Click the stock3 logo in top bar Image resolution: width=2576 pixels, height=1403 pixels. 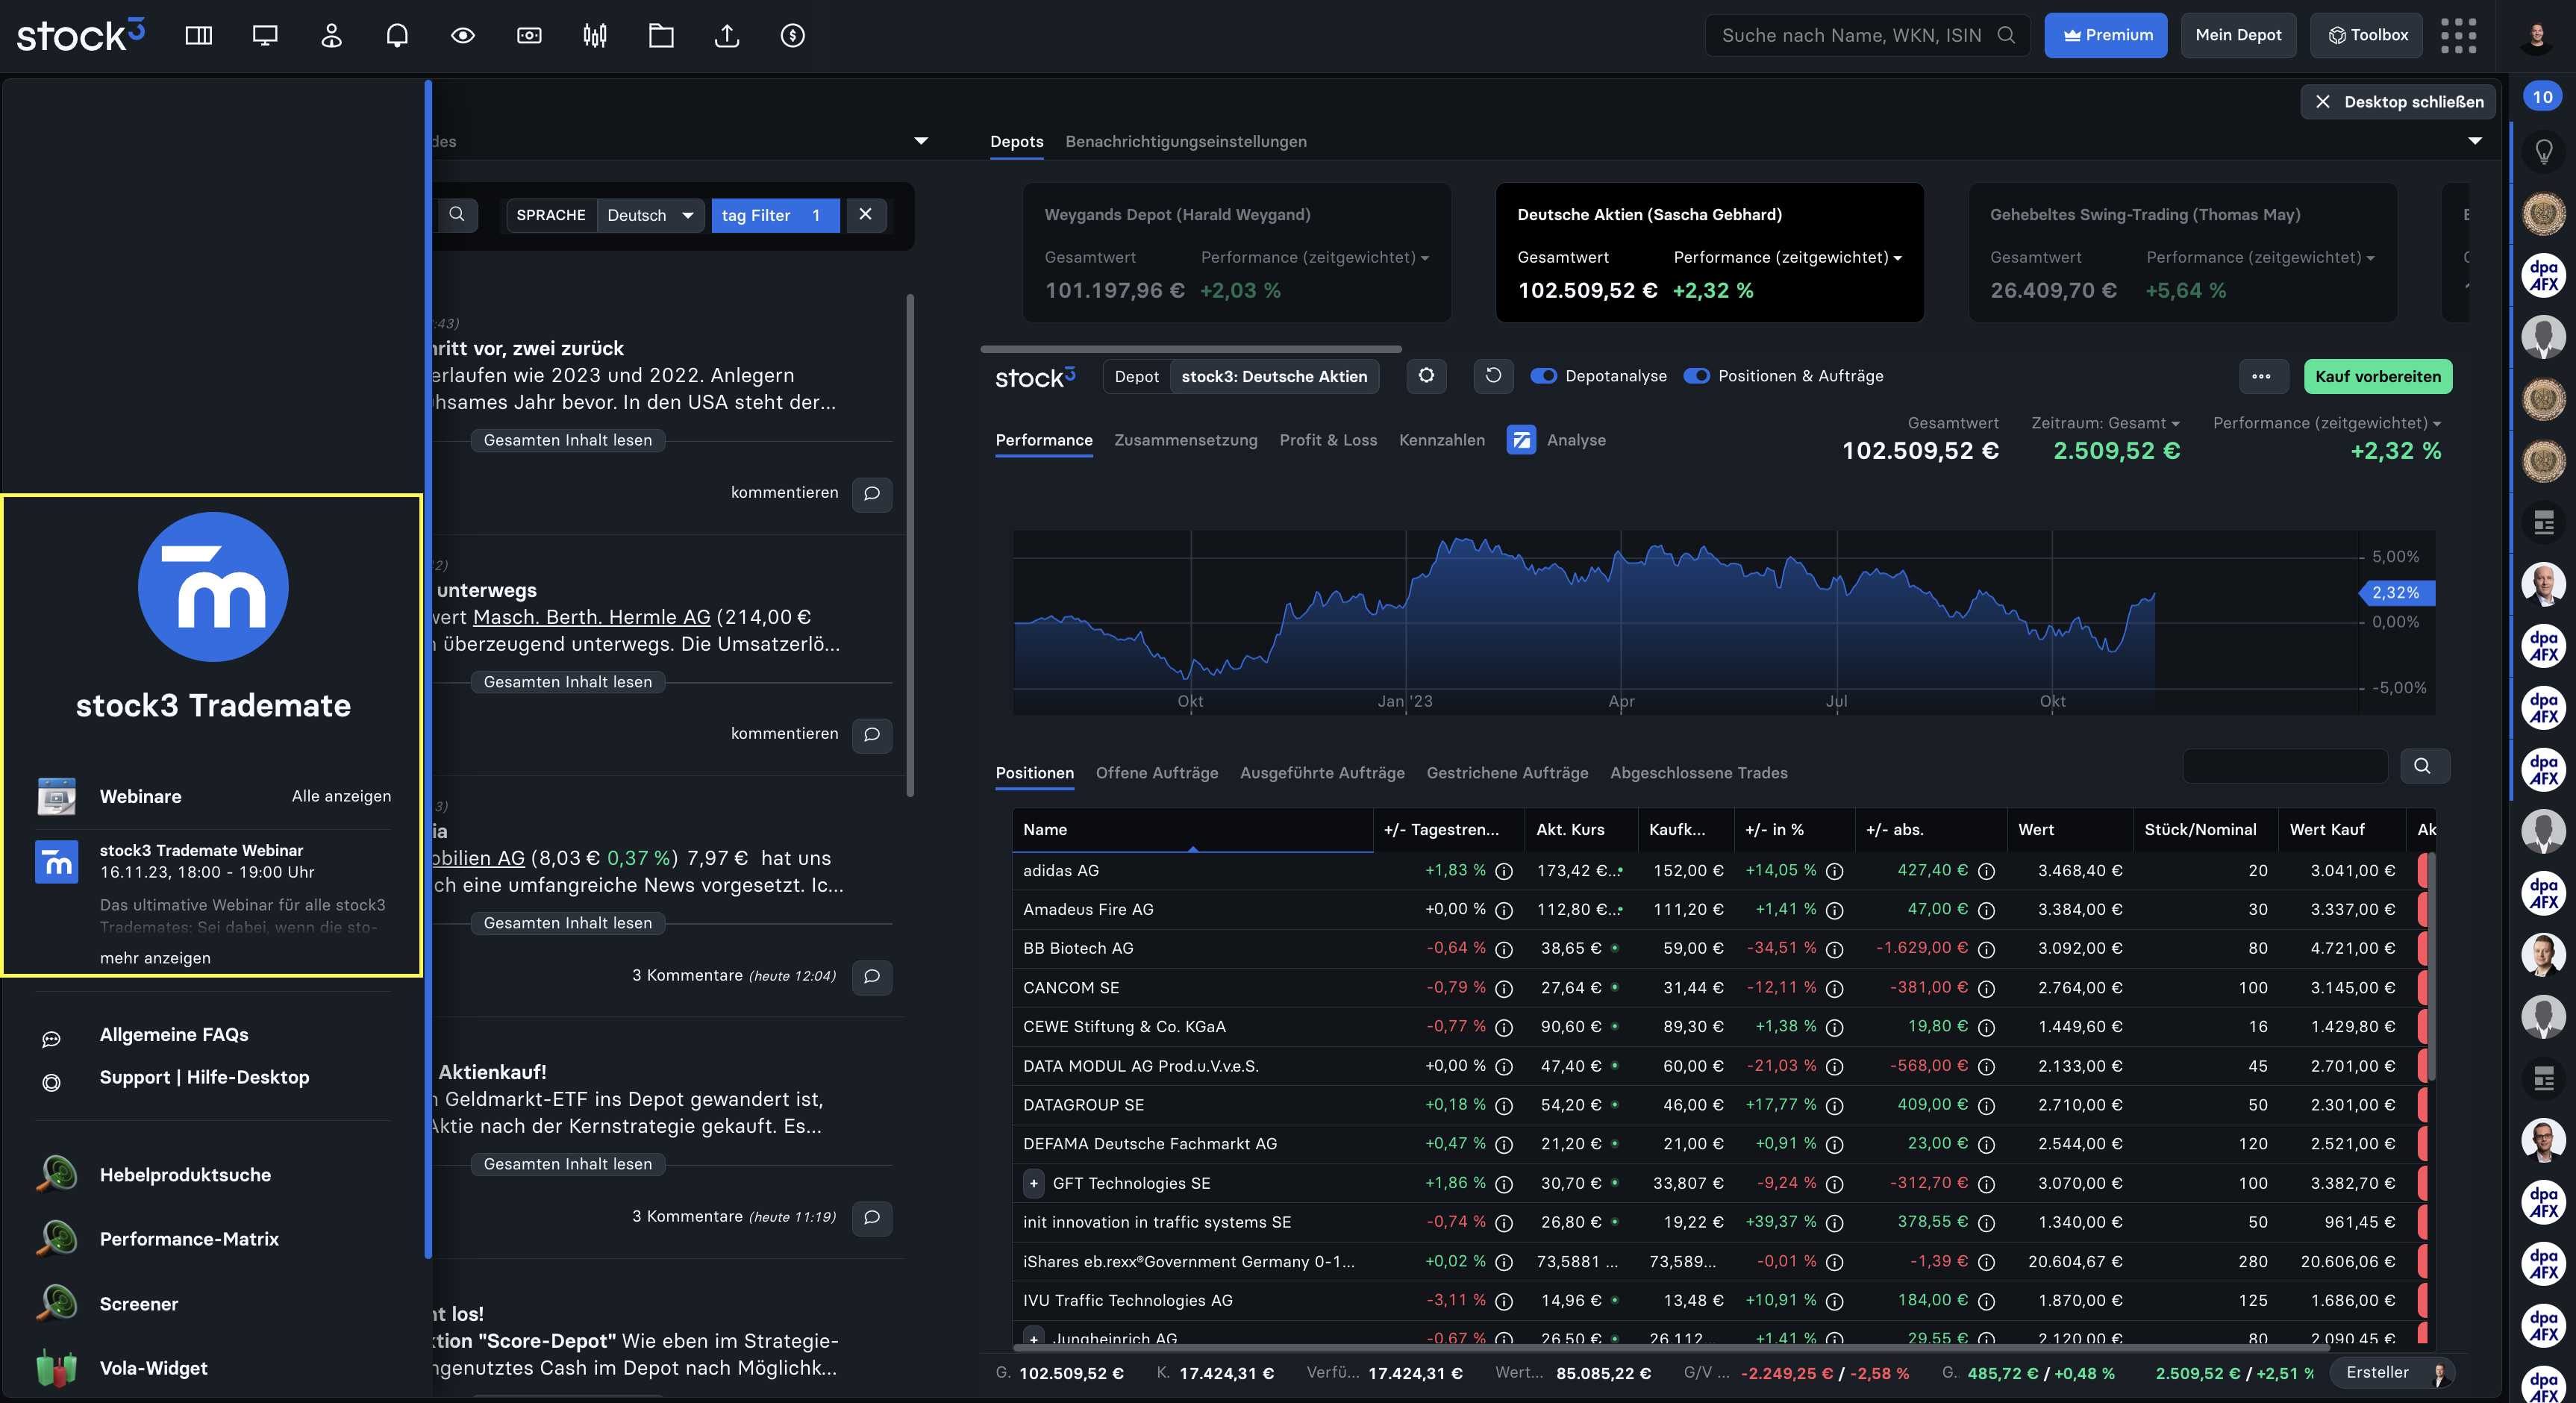pyautogui.click(x=81, y=36)
